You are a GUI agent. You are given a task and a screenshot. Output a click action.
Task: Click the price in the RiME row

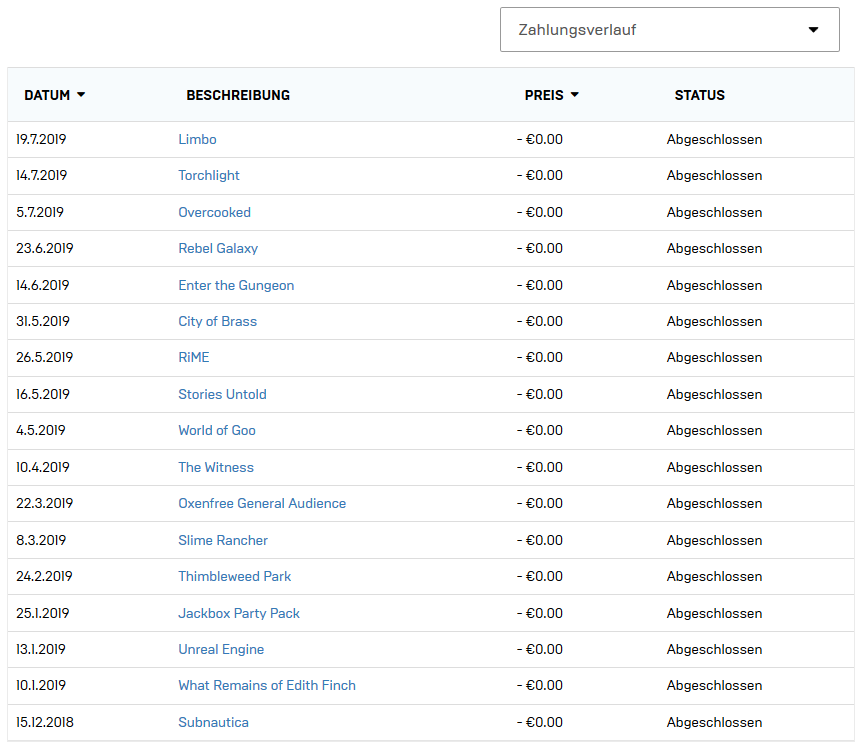540,358
